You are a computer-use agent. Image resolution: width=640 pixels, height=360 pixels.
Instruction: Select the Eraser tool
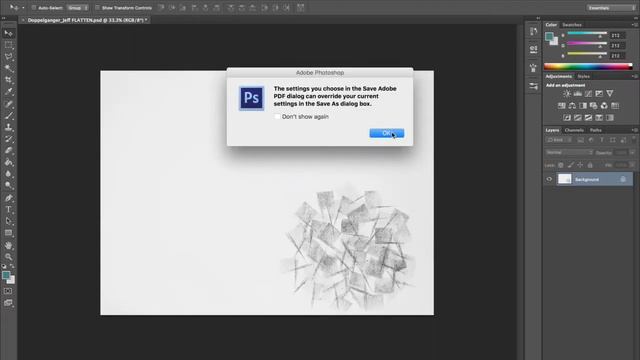[9, 151]
